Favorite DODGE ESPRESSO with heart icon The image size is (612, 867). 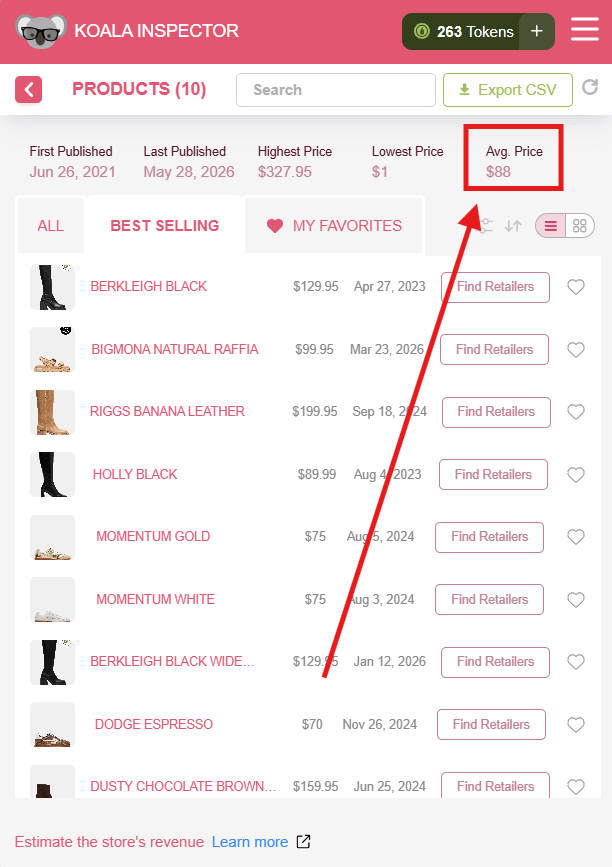point(576,725)
